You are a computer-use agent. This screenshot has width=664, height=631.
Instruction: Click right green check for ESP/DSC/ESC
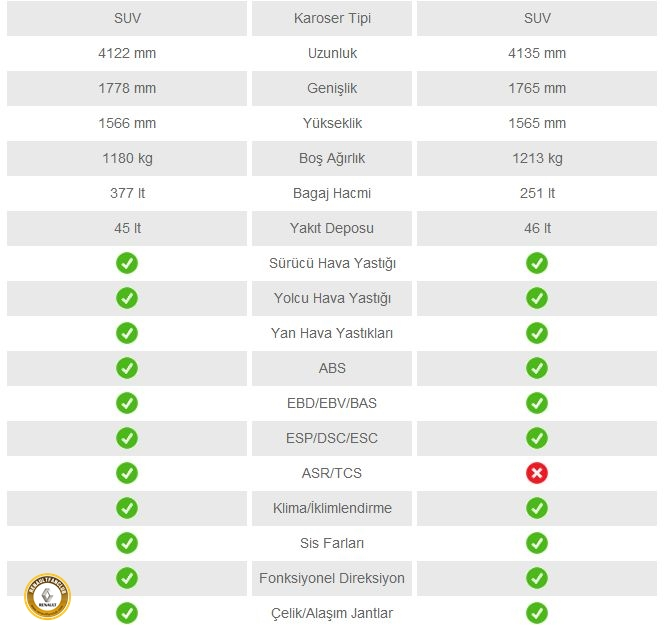click(x=537, y=438)
